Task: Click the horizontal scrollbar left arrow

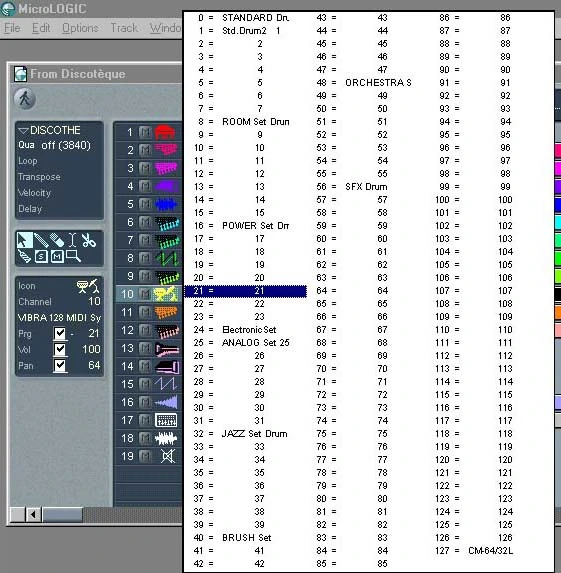Action: [33, 515]
